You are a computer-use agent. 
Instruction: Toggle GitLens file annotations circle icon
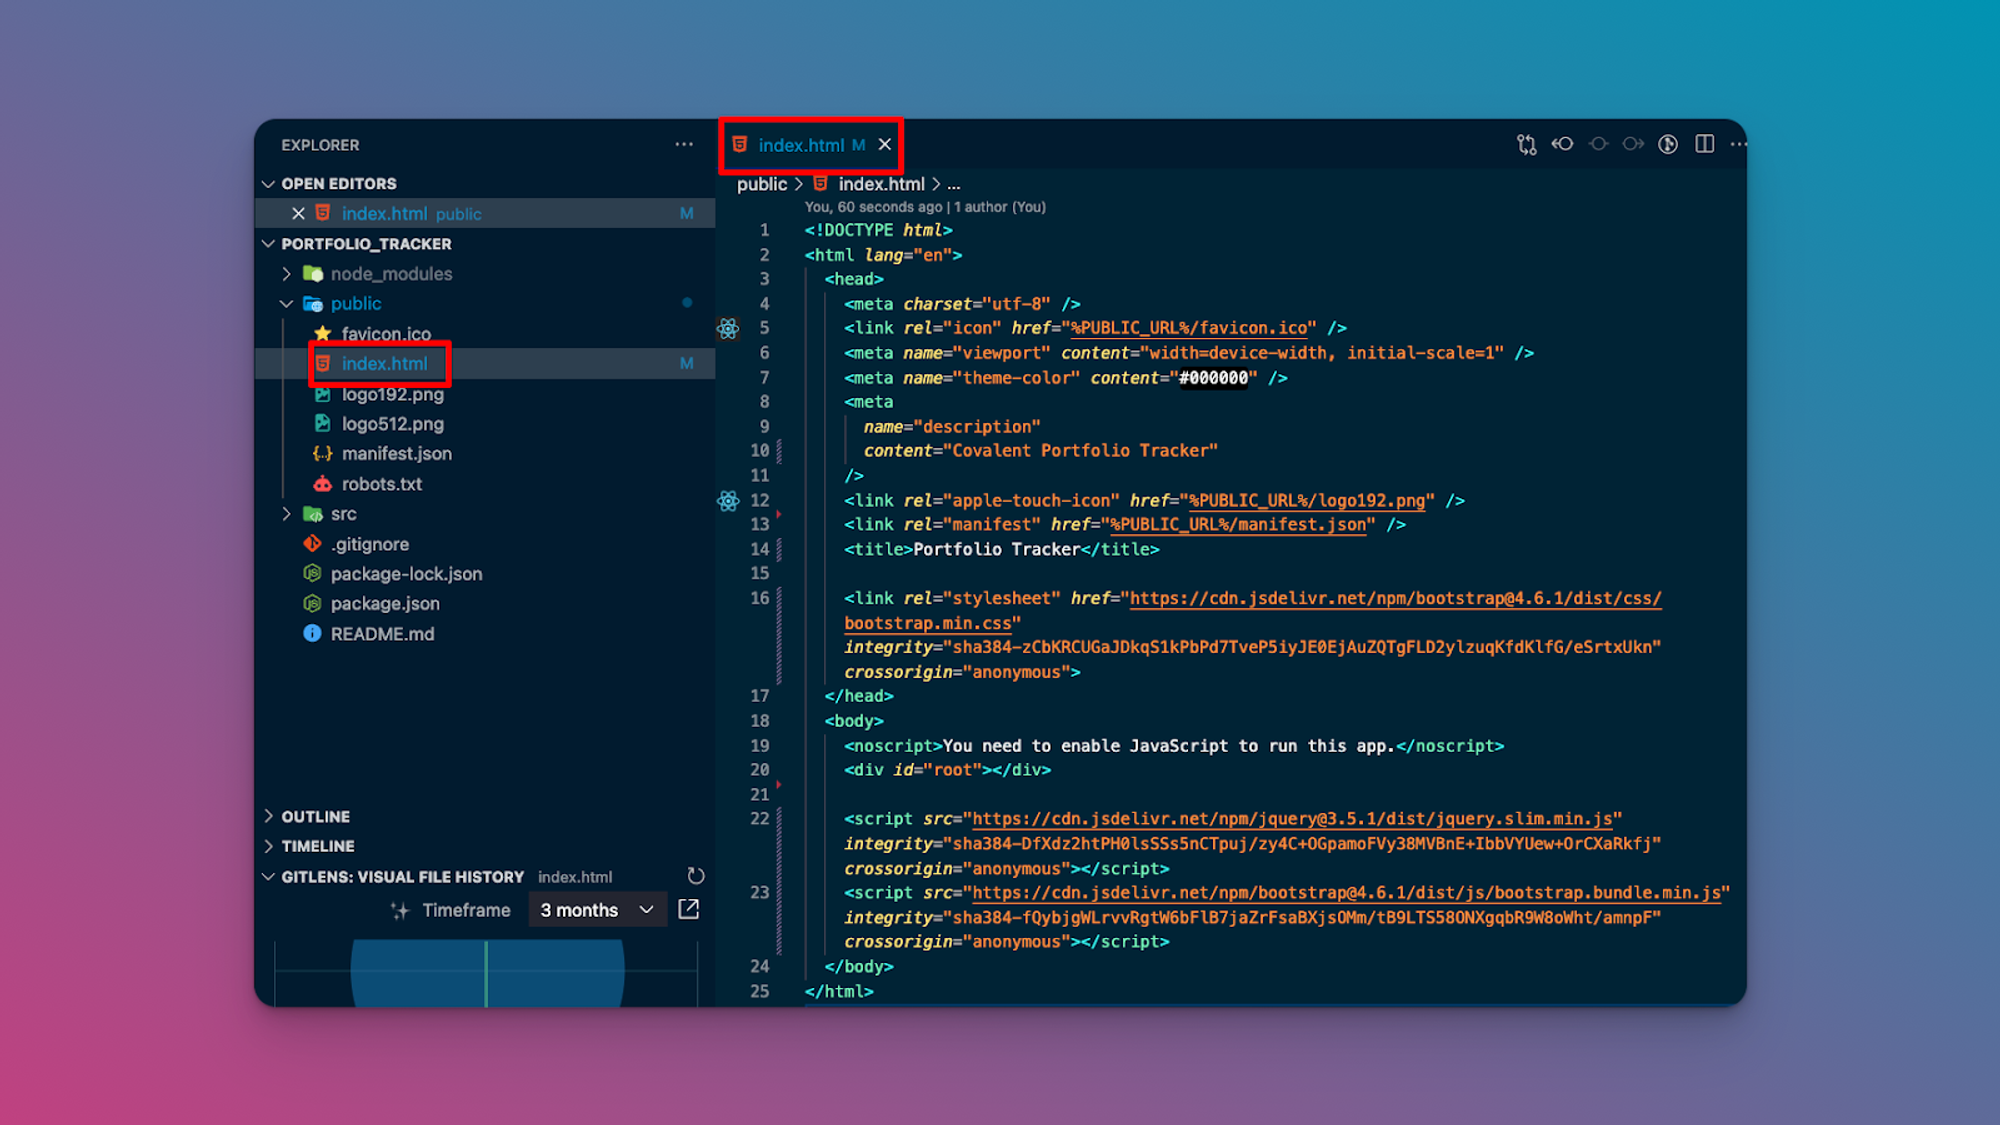click(1668, 144)
